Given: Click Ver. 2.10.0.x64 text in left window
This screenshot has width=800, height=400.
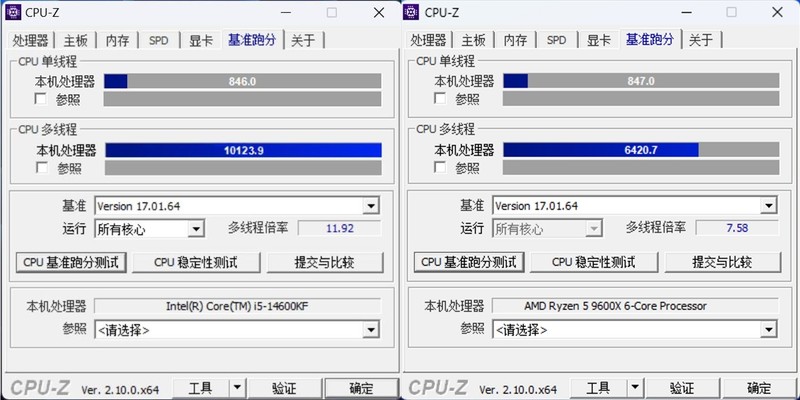Looking at the screenshot, I should tap(120, 390).
